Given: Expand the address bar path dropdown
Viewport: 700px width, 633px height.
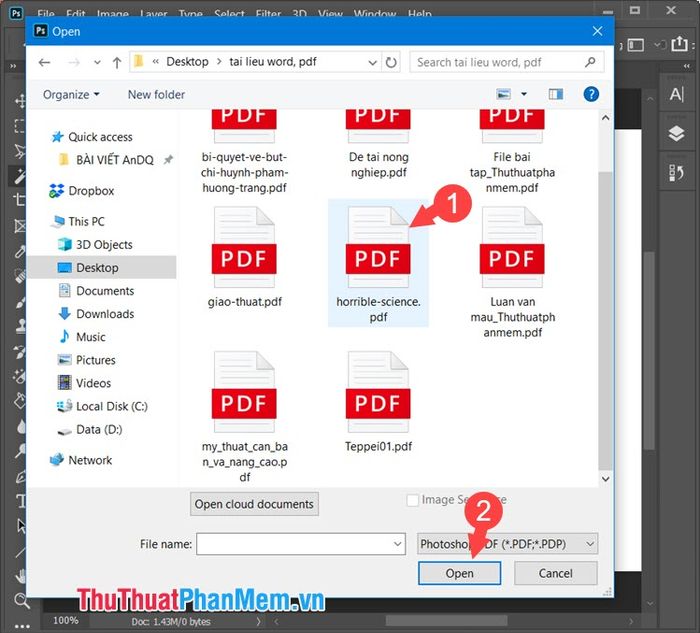Looking at the screenshot, I should coord(372,62).
